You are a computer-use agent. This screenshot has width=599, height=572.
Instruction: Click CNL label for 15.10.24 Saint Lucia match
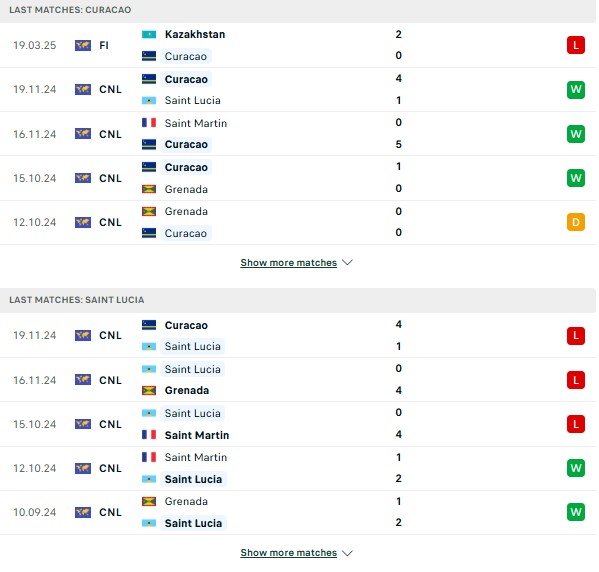pyautogui.click(x=110, y=424)
